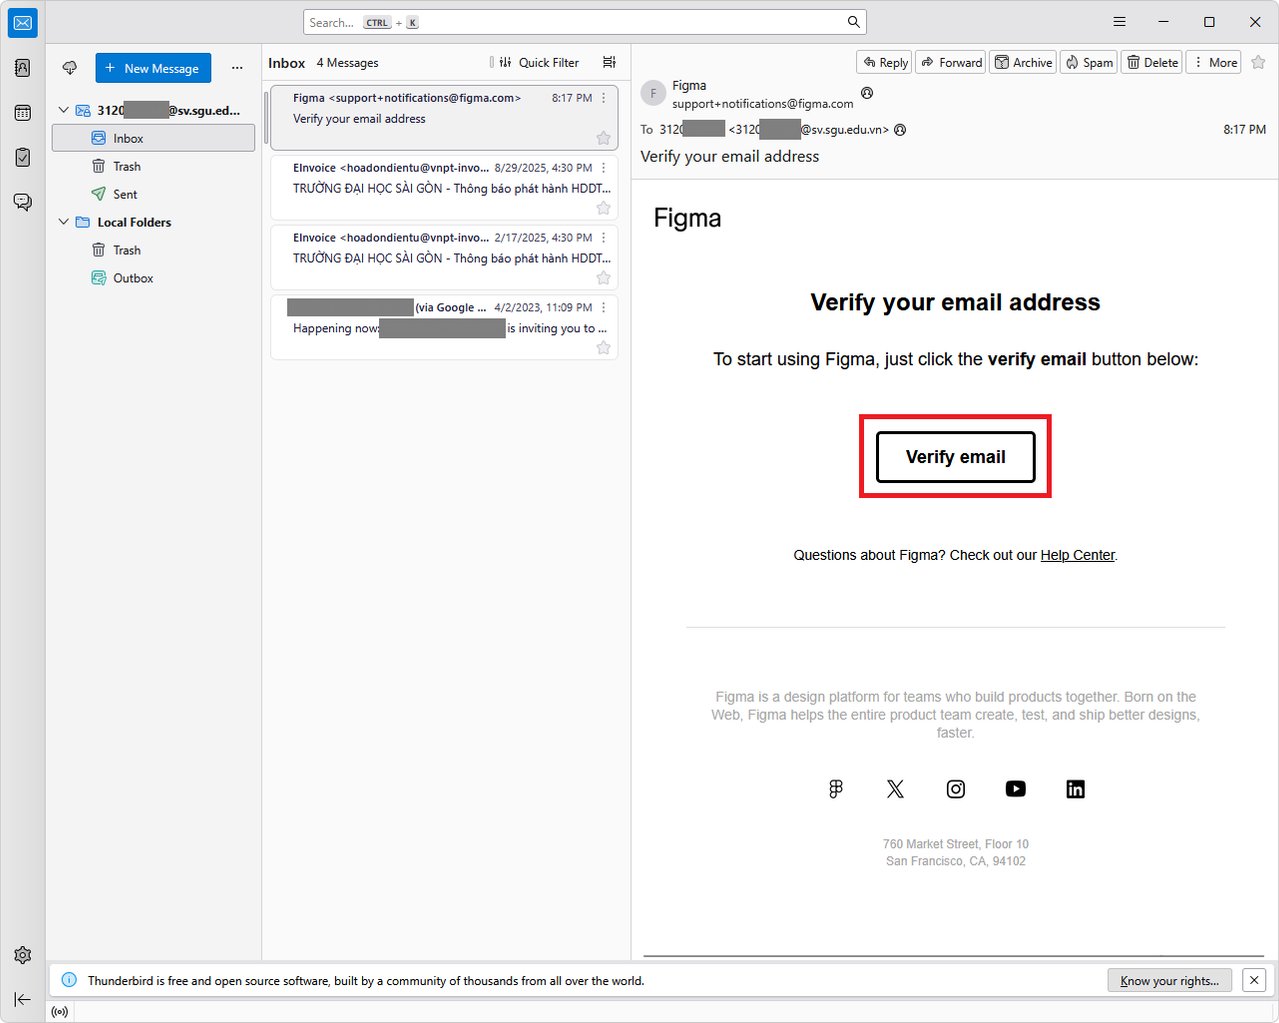Select the Outbox folder

pyautogui.click(x=153, y=278)
